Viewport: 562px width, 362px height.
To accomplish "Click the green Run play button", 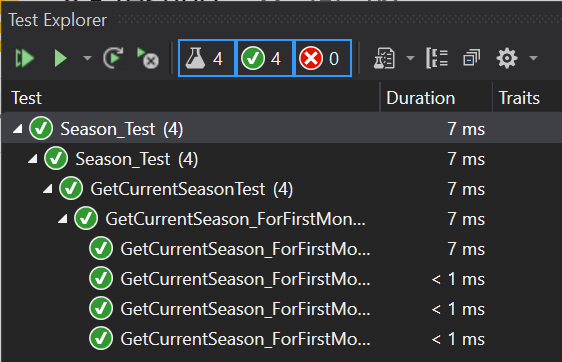I will [60, 58].
